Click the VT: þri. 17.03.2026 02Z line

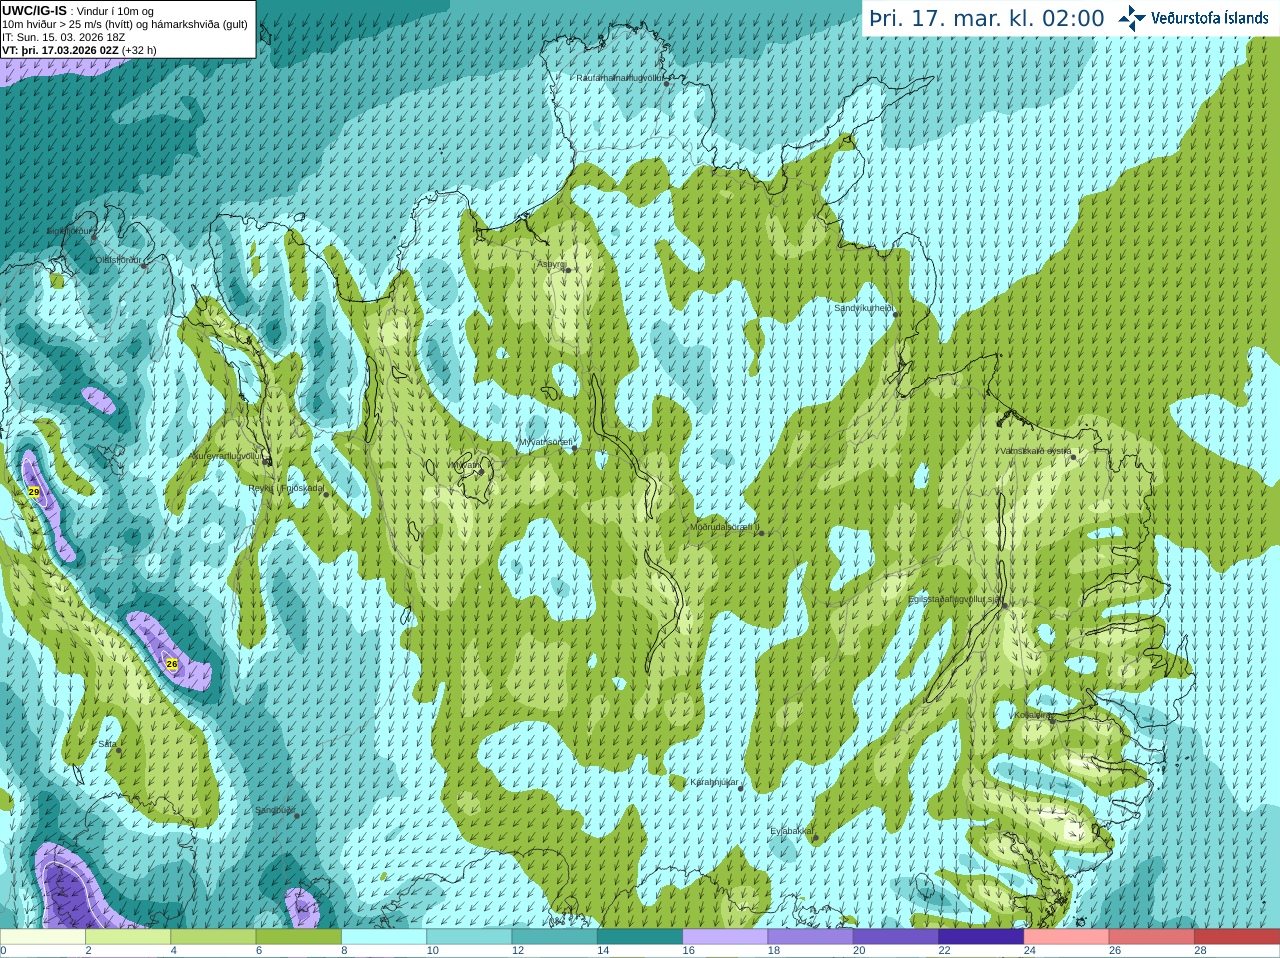coord(79,50)
